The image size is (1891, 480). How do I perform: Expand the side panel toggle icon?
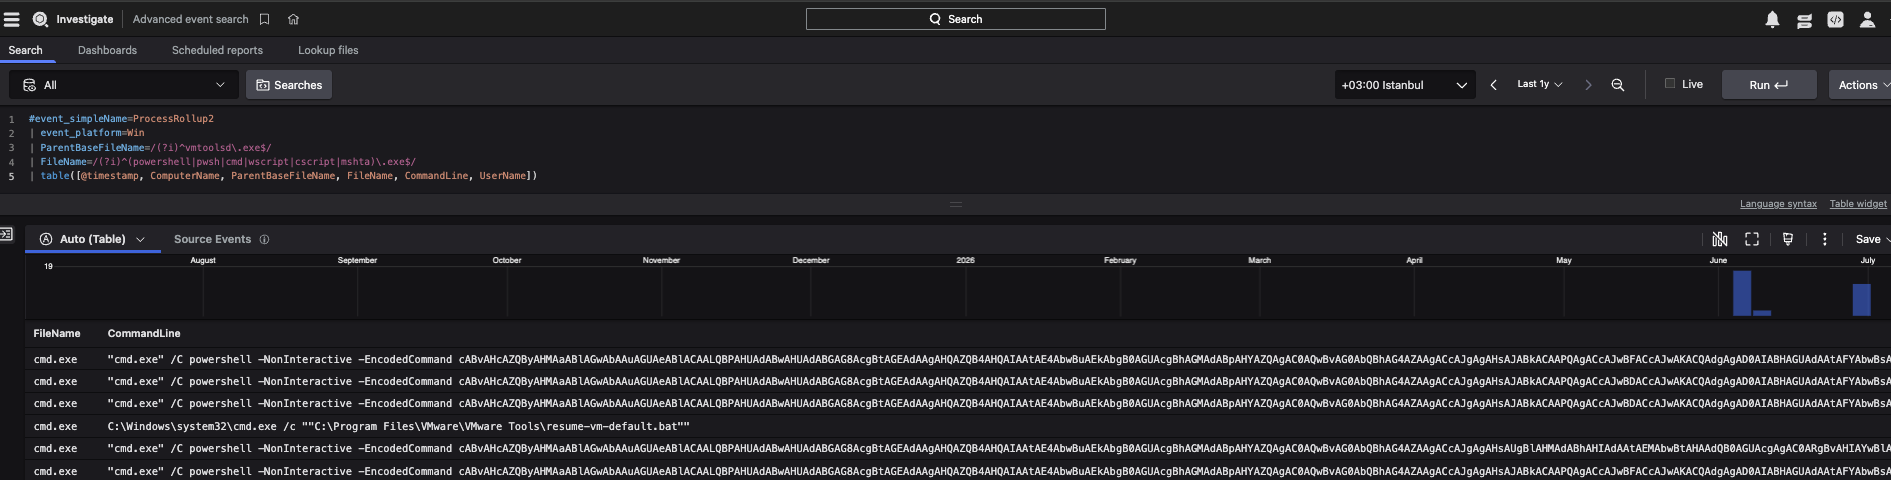tap(6, 234)
